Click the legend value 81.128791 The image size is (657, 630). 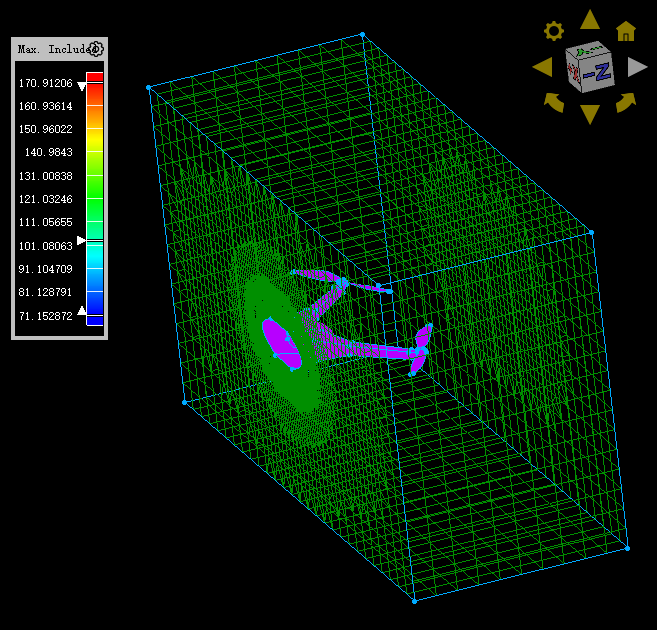(x=46, y=292)
